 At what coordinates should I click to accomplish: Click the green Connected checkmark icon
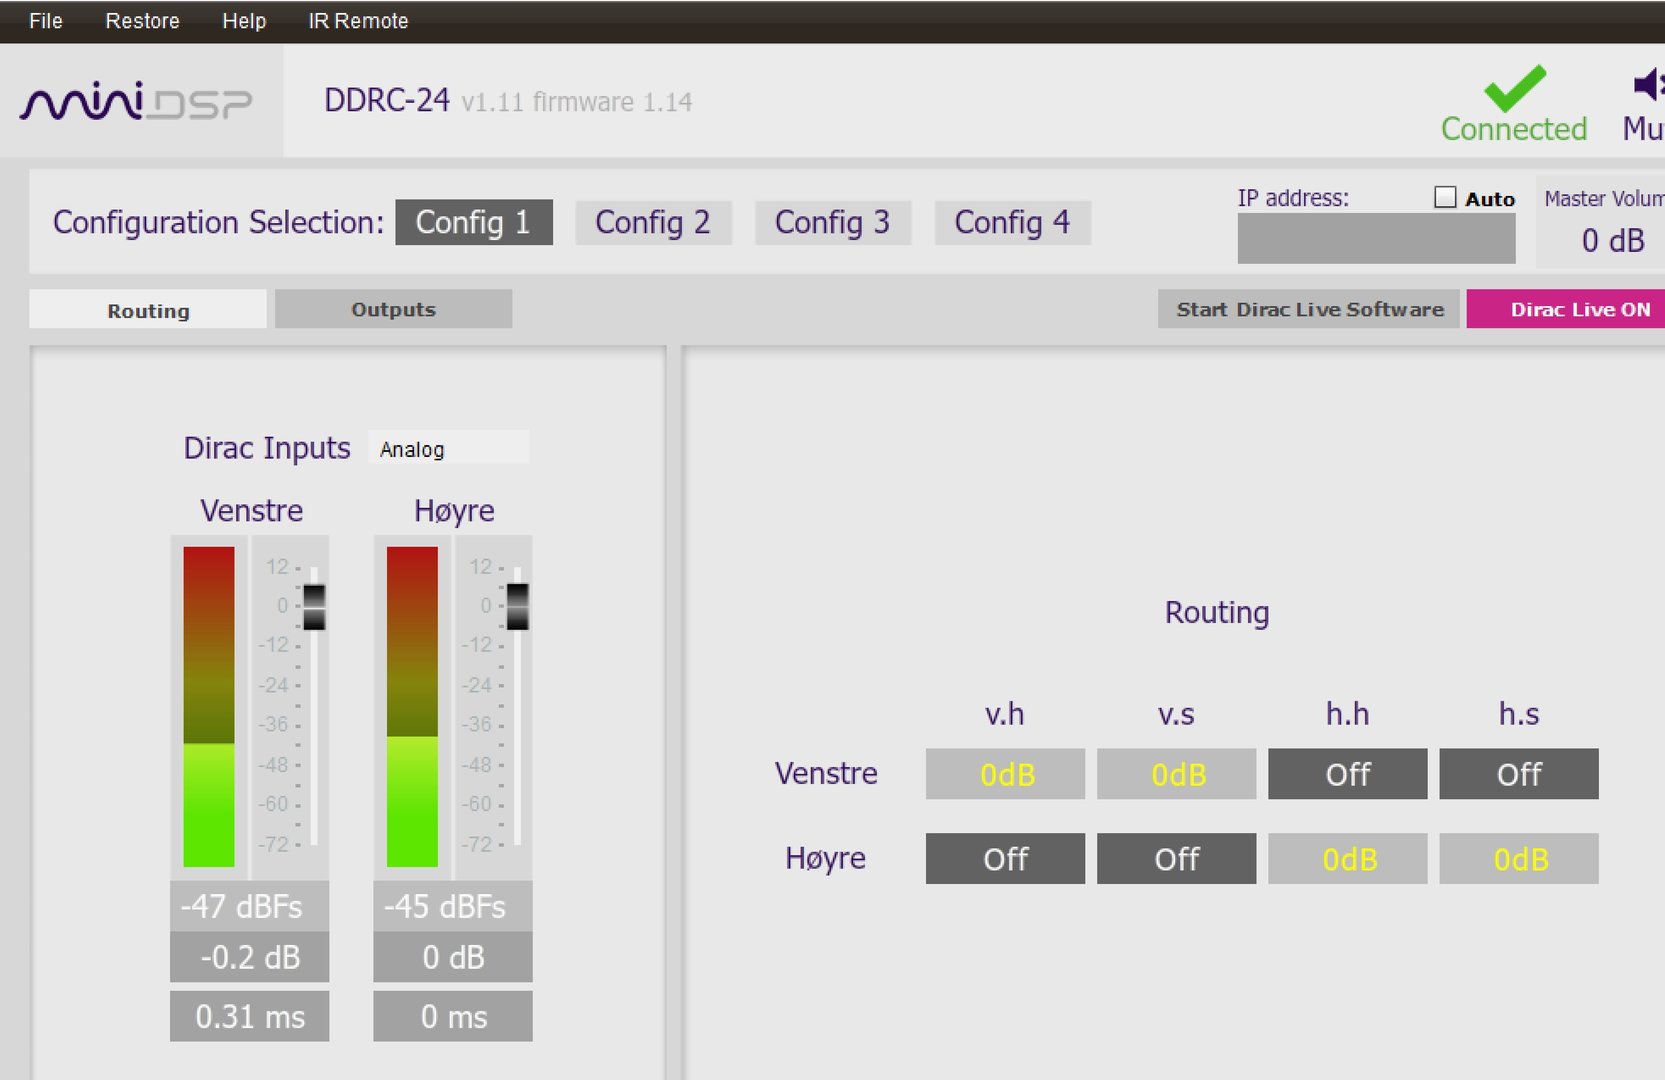[1514, 88]
